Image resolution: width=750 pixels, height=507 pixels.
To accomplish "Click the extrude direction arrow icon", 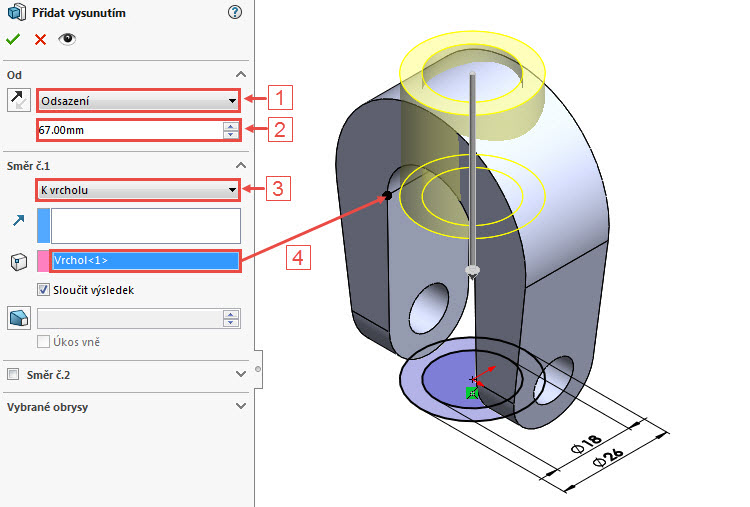I will pyautogui.click(x=19, y=220).
